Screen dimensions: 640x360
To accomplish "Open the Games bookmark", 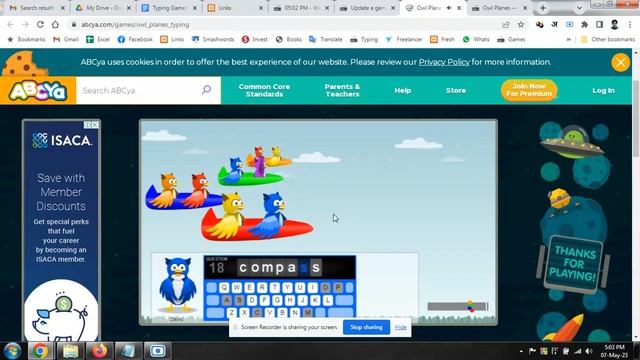I will pyautogui.click(x=511, y=39).
